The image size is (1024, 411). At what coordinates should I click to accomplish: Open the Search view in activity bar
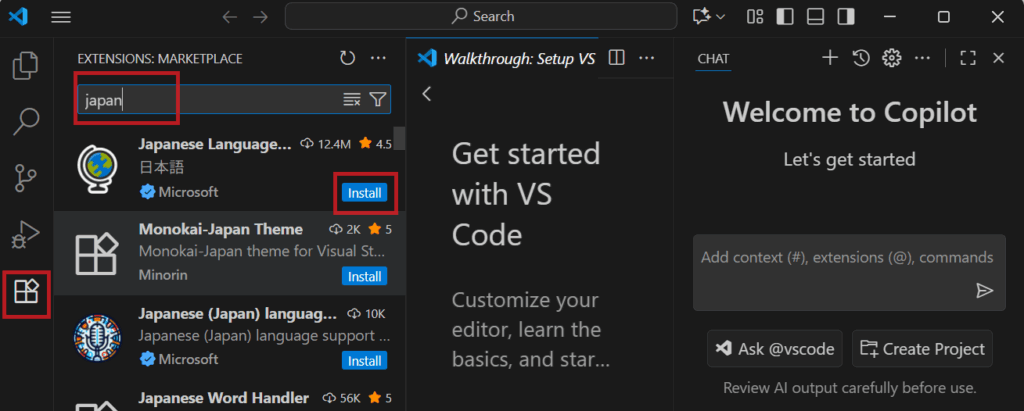pyautogui.click(x=26, y=123)
